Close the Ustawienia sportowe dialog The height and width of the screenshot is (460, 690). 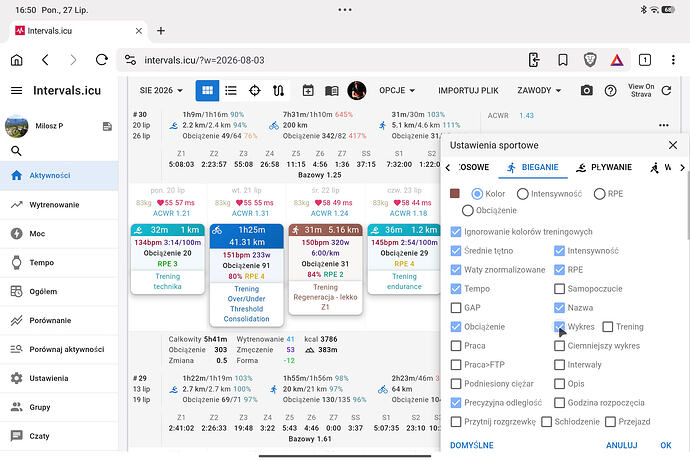point(673,145)
